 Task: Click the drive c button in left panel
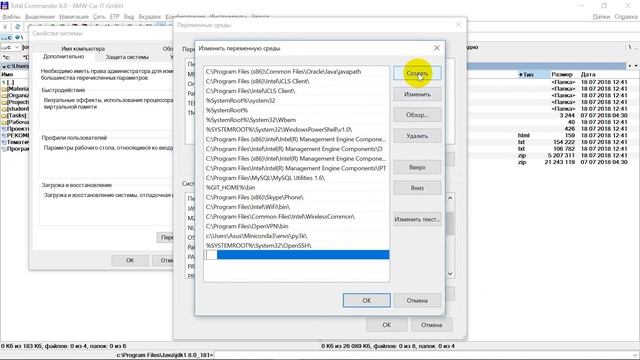pyautogui.click(x=6, y=37)
